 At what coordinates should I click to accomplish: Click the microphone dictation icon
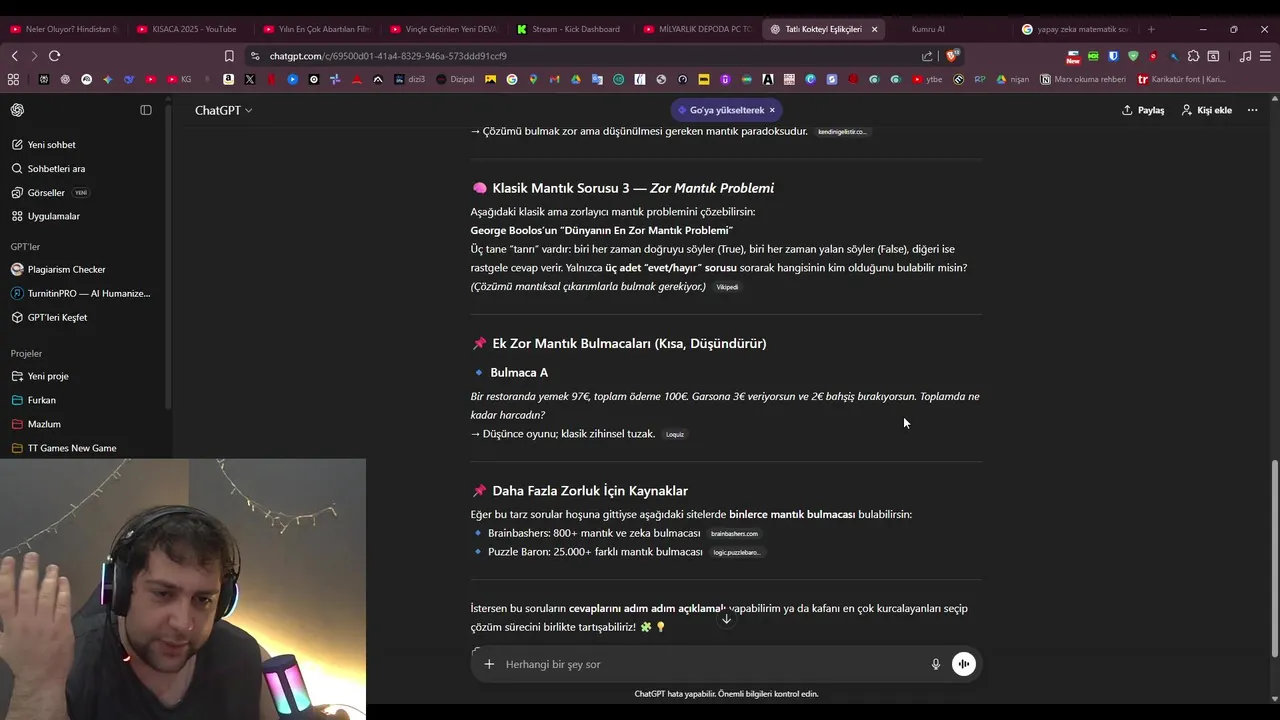coord(936,664)
